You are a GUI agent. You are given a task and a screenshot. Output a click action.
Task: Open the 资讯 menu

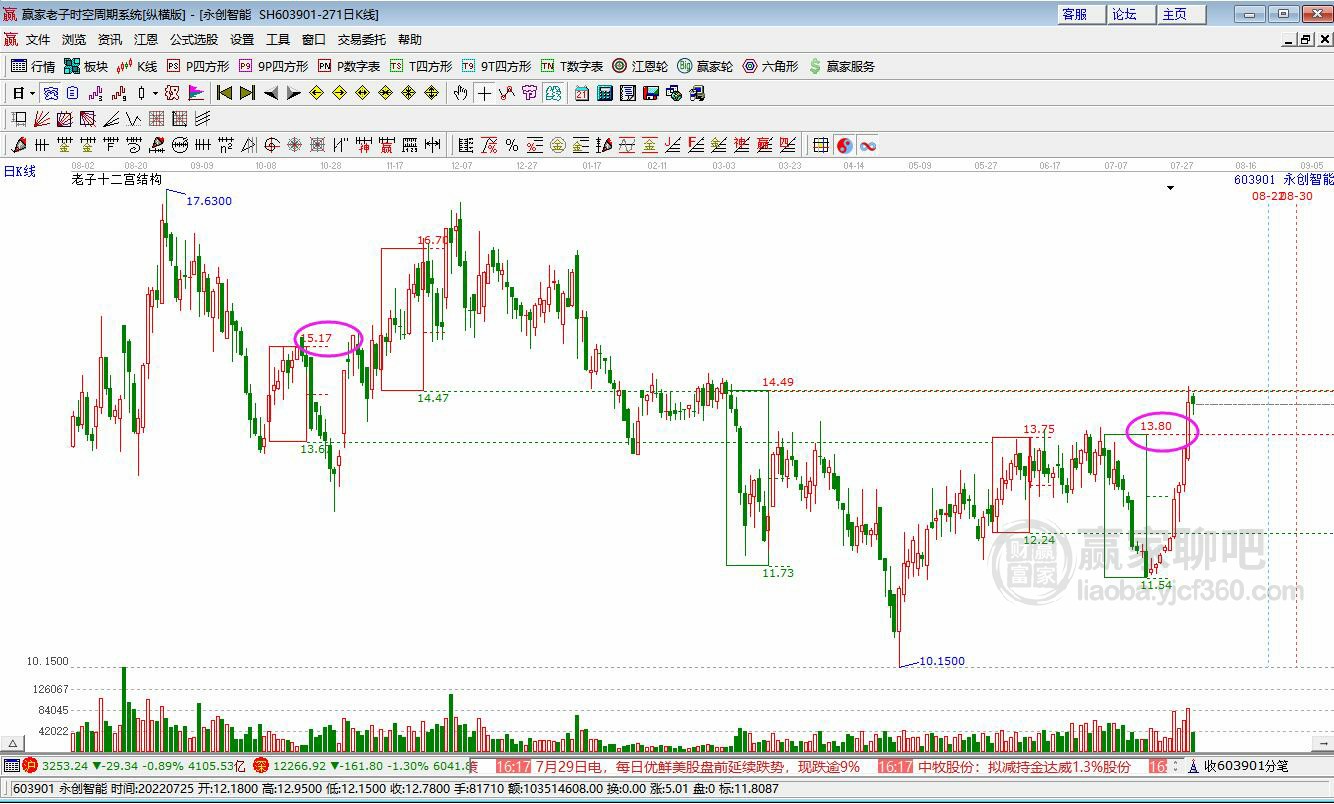click(110, 40)
